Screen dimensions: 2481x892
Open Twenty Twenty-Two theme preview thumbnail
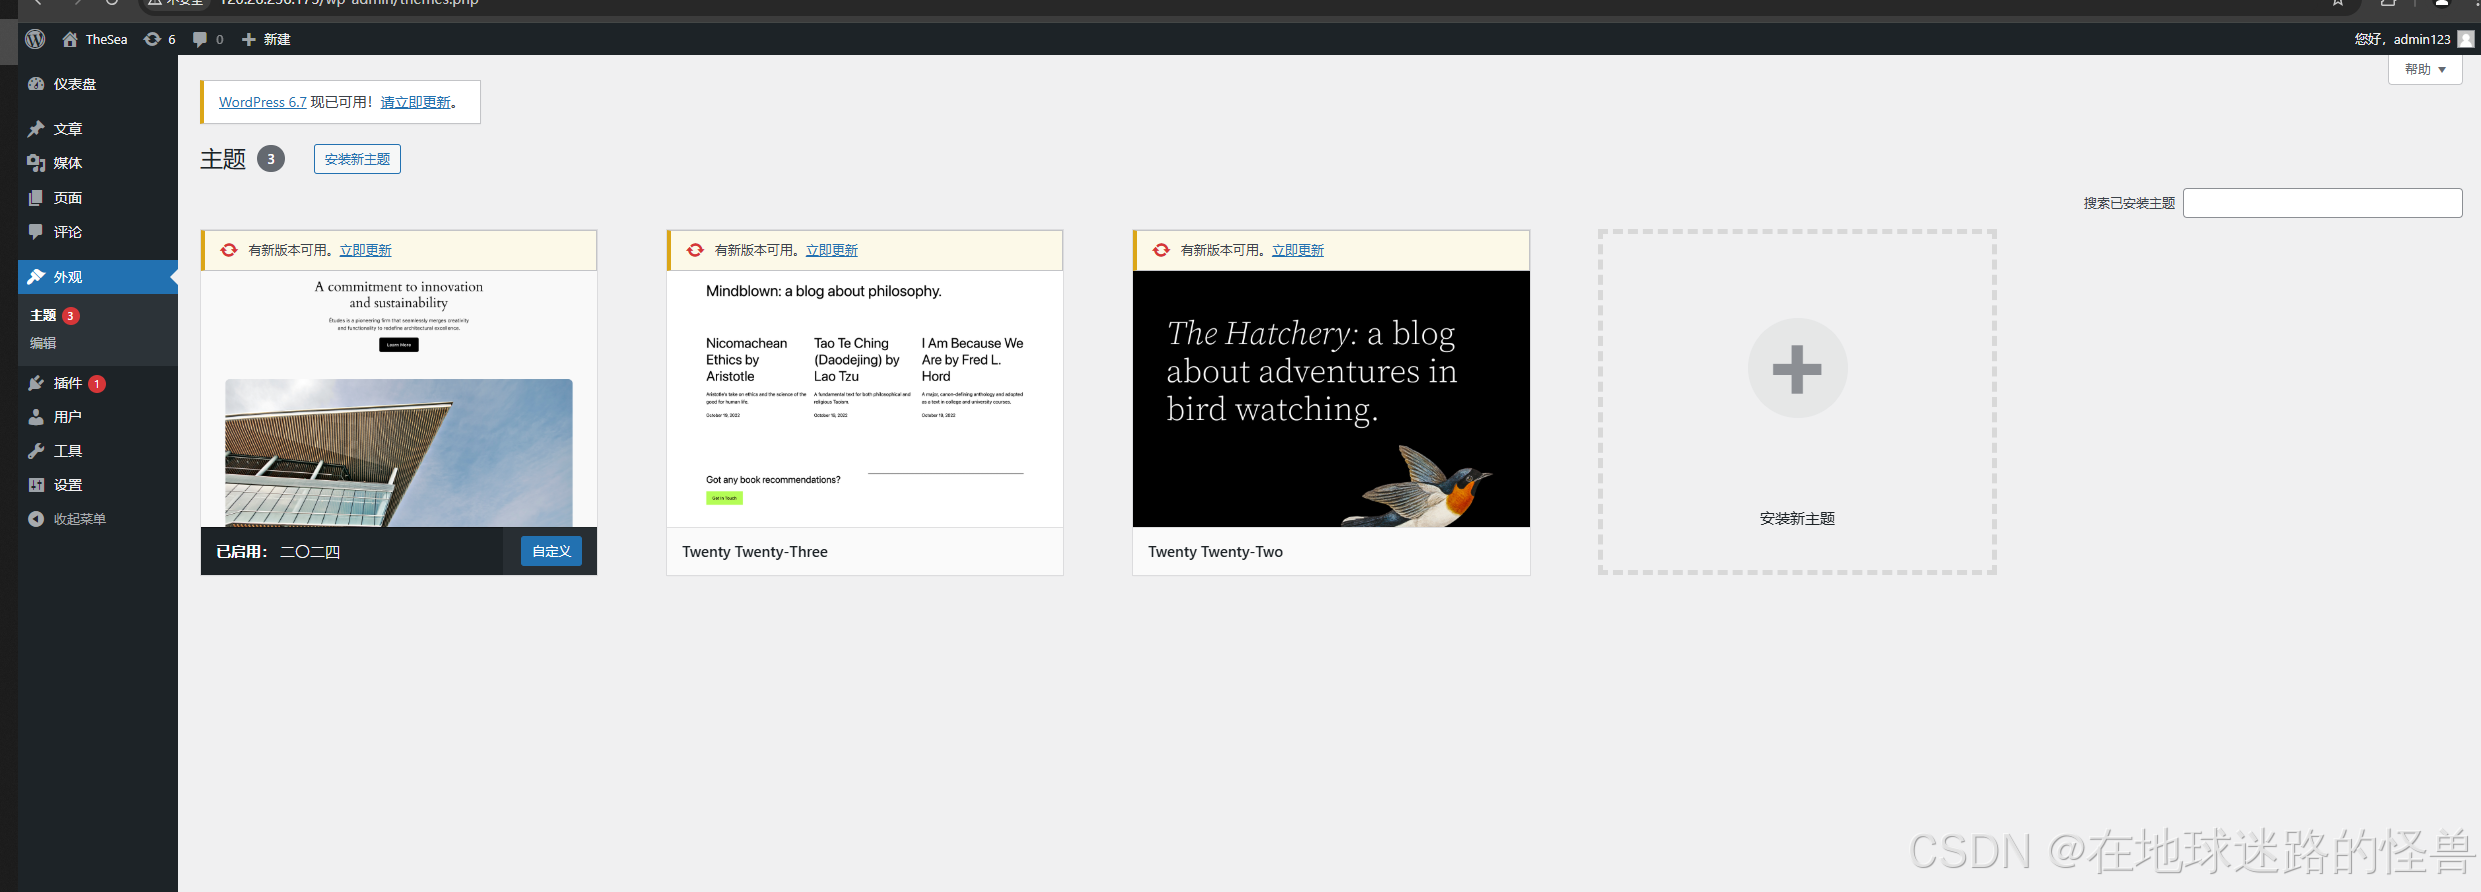(x=1331, y=399)
